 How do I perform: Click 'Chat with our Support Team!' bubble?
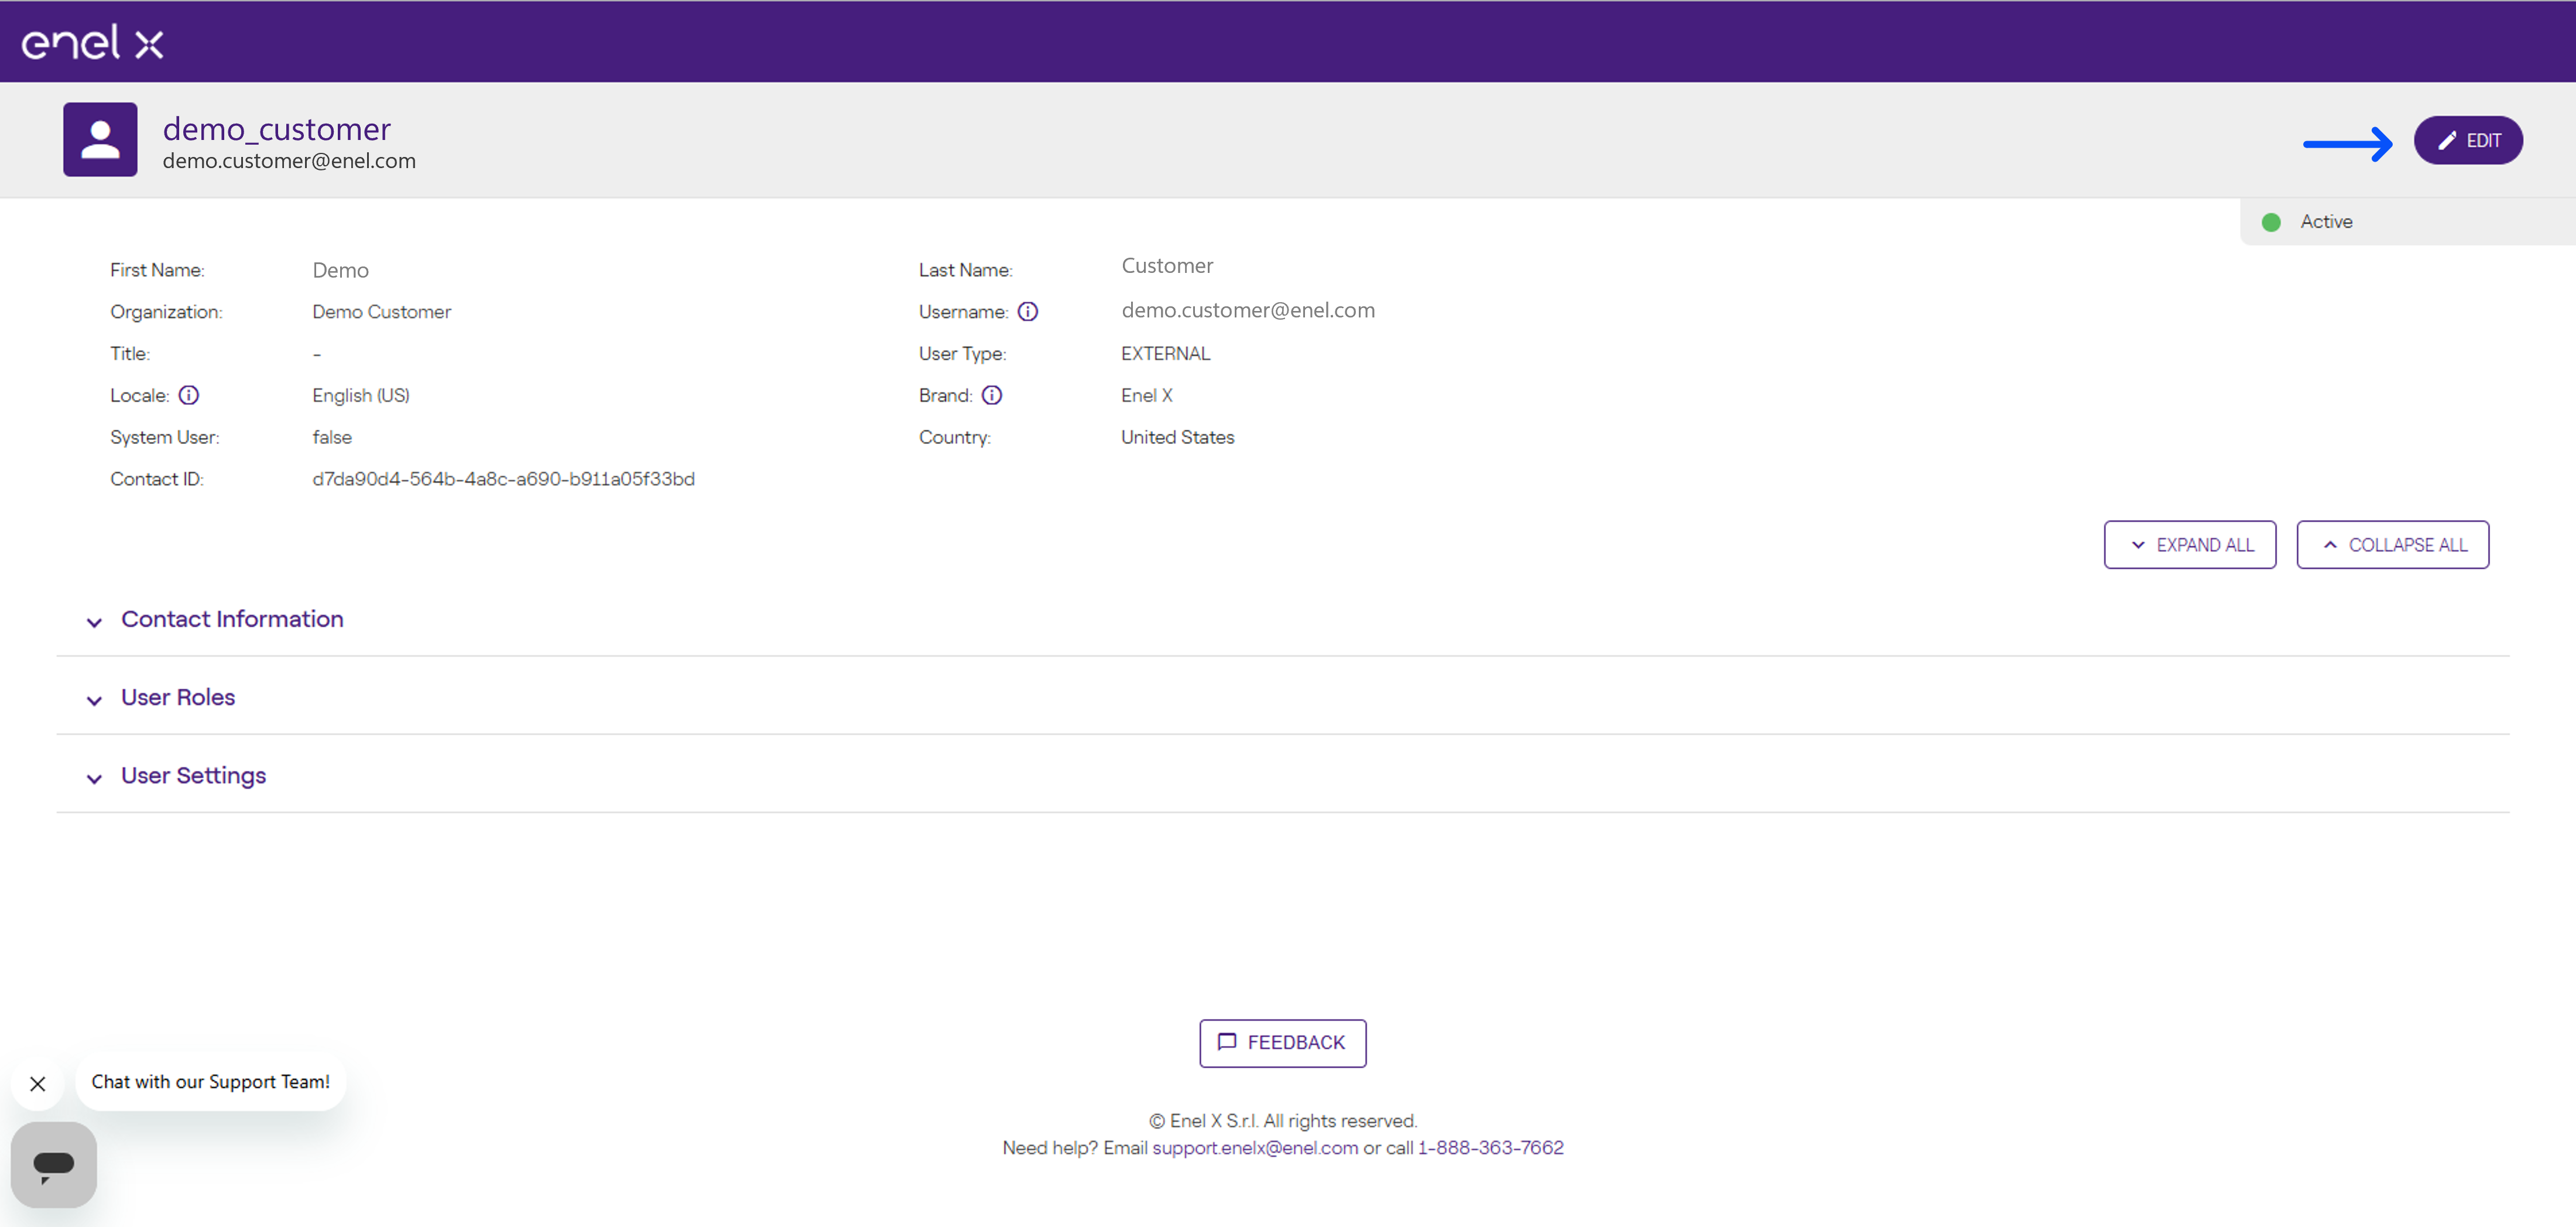[210, 1082]
